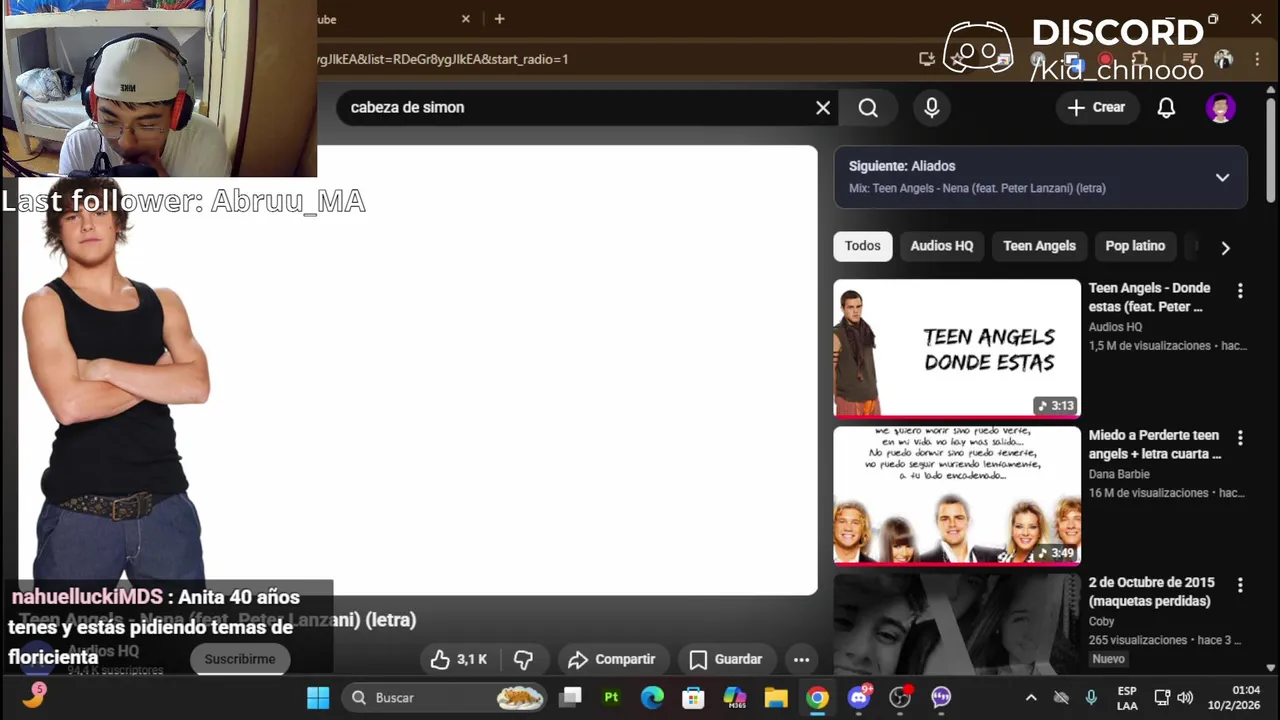1280x720 pixels.
Task: Click the taskbar Buscar search box
Action: click(445, 697)
